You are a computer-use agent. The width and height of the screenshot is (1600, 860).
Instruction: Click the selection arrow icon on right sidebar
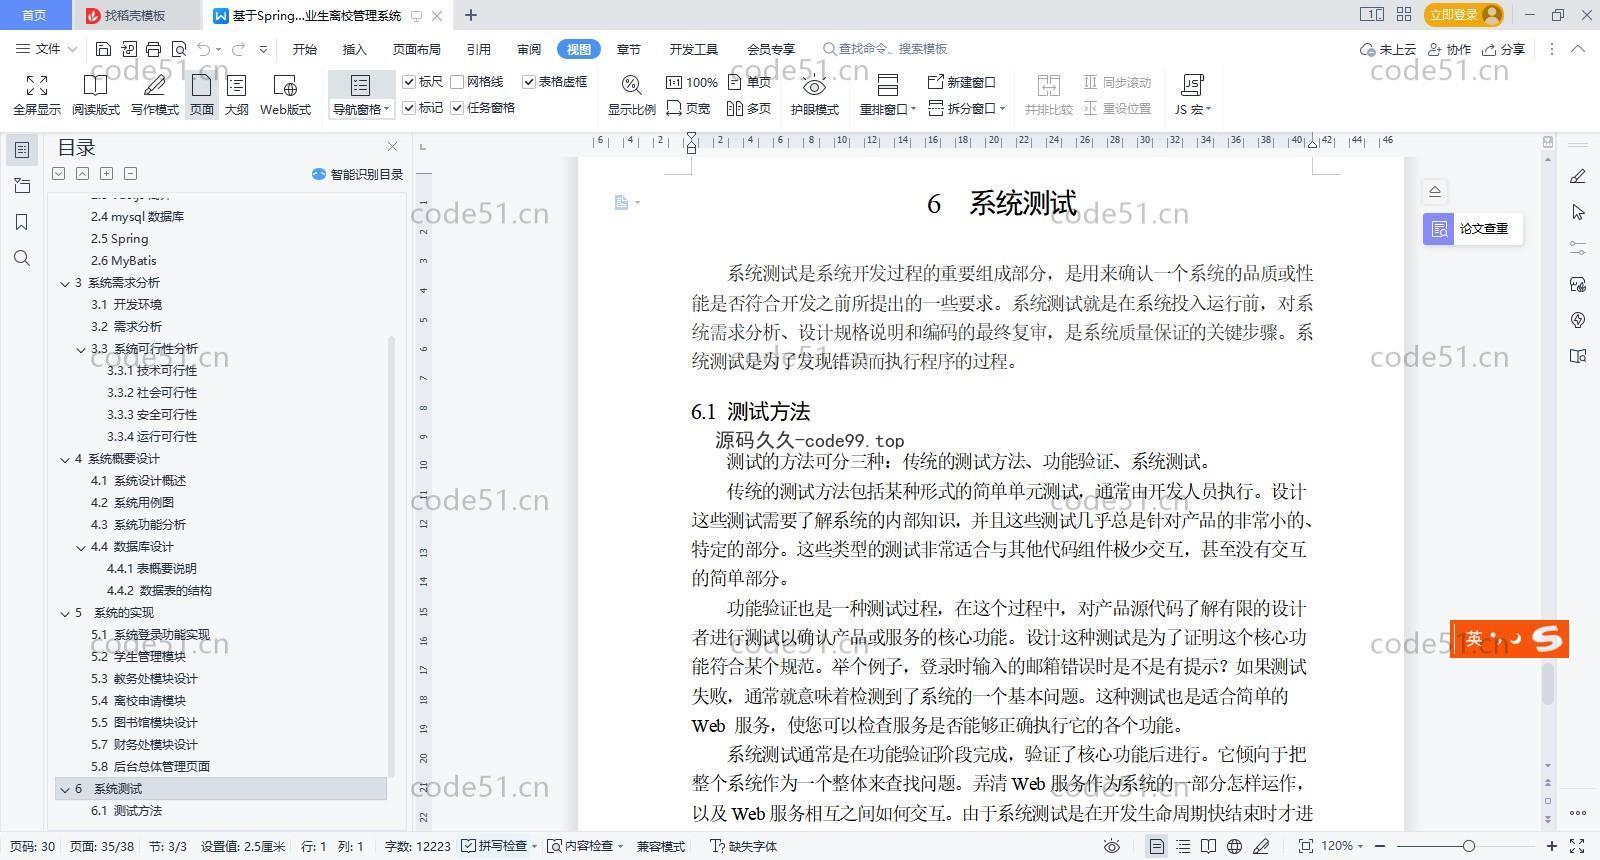(x=1578, y=212)
